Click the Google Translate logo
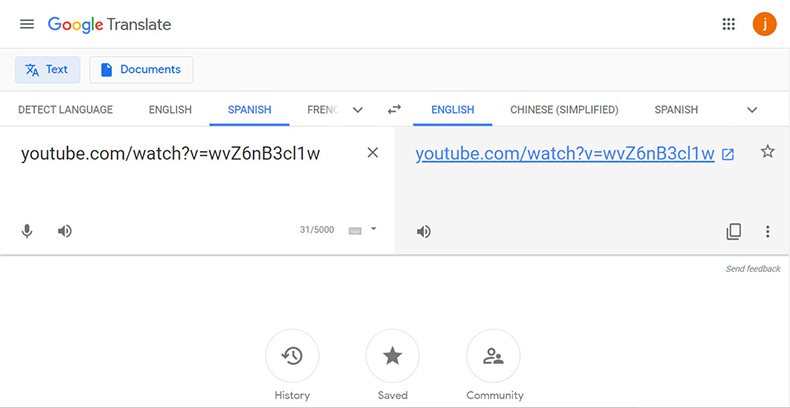 pyautogui.click(x=109, y=24)
